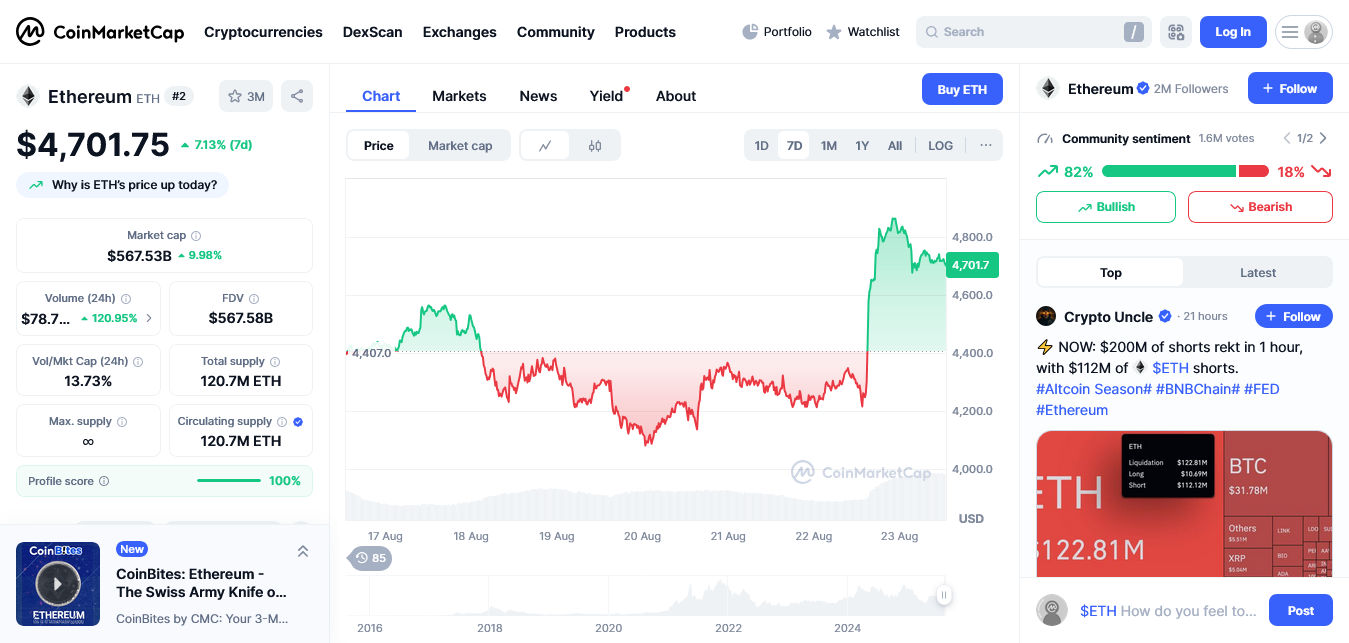Open the DexScan menu
Viewport: 1349px width, 643px height.
click(372, 32)
